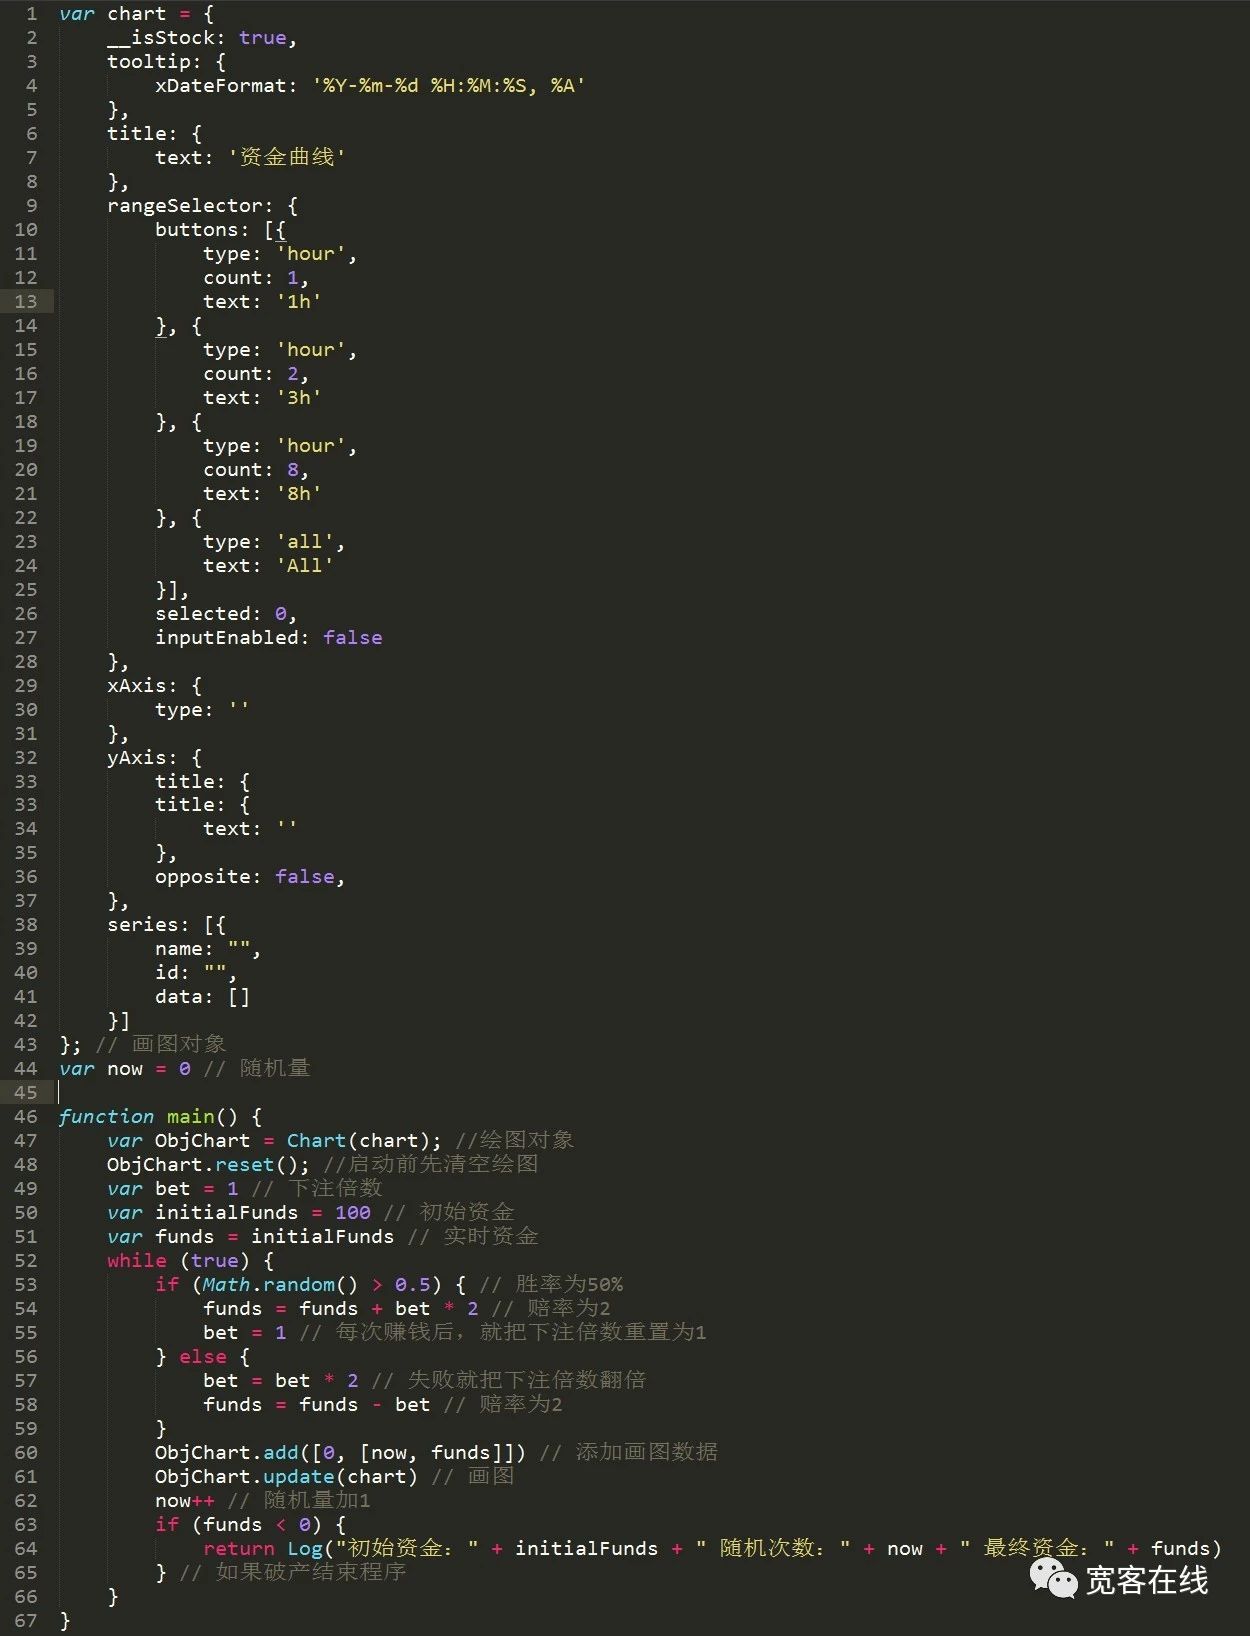Click the series property name
The height and width of the screenshot is (1636, 1250).
click(147, 924)
